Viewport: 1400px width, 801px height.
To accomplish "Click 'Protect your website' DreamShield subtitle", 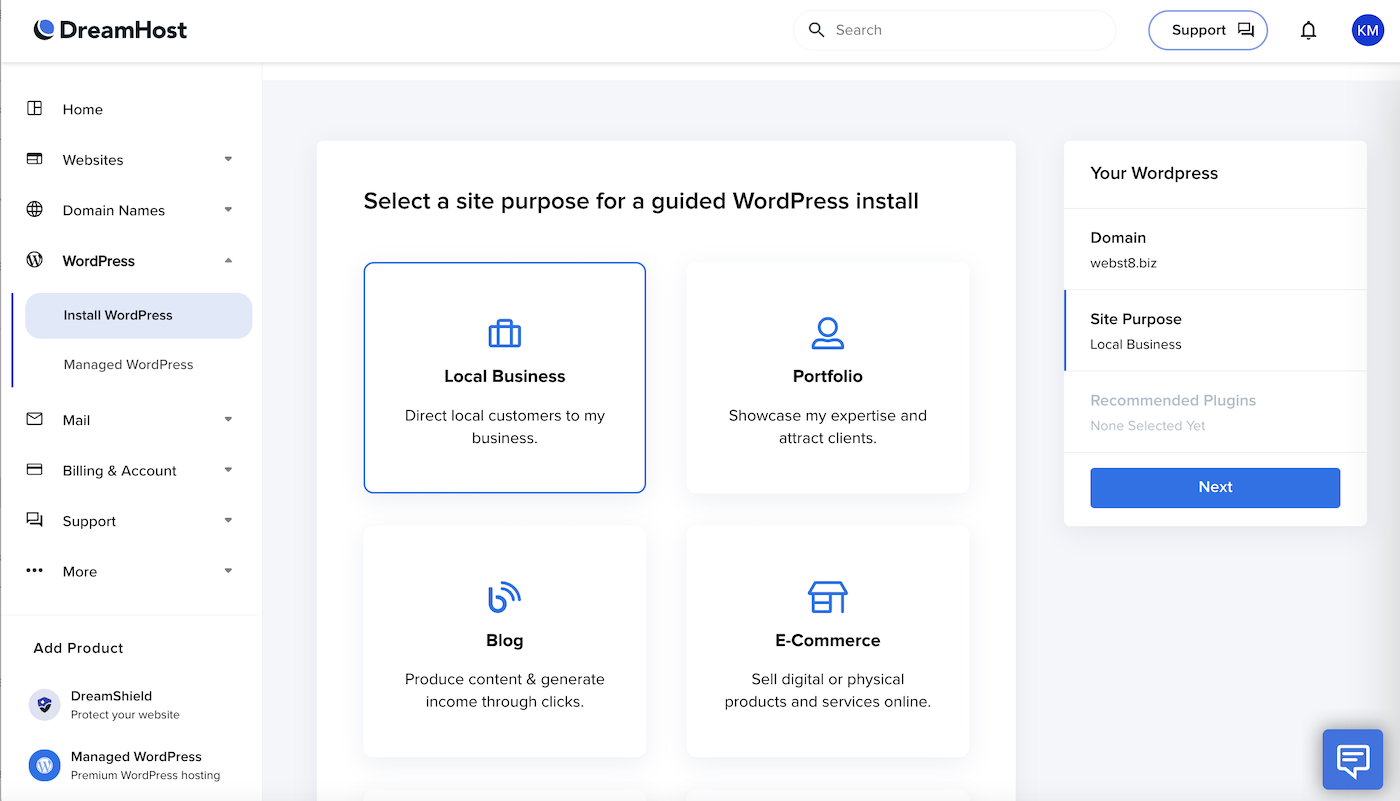I will pyautogui.click(x=125, y=715).
